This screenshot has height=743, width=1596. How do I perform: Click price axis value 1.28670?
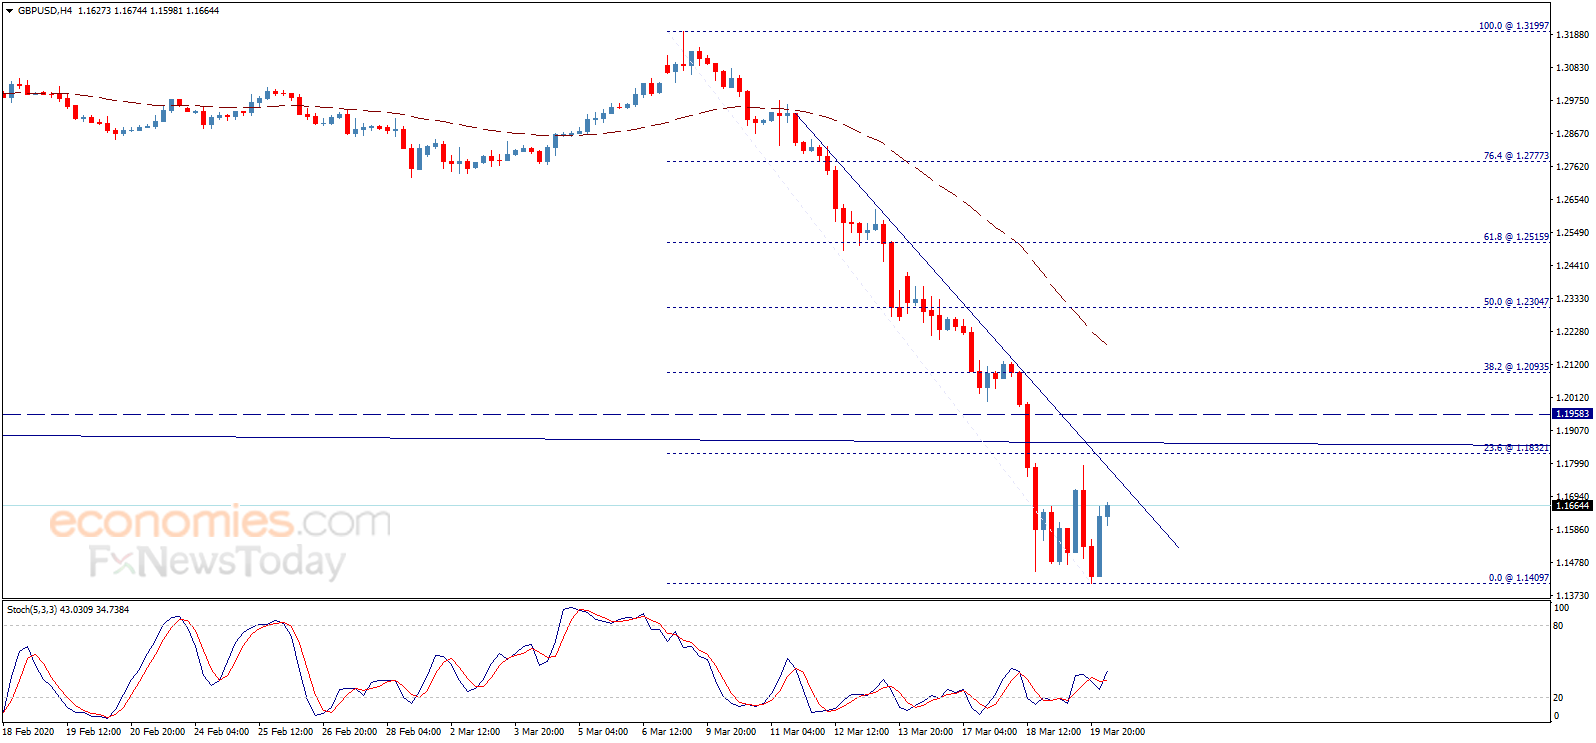(x=1572, y=134)
